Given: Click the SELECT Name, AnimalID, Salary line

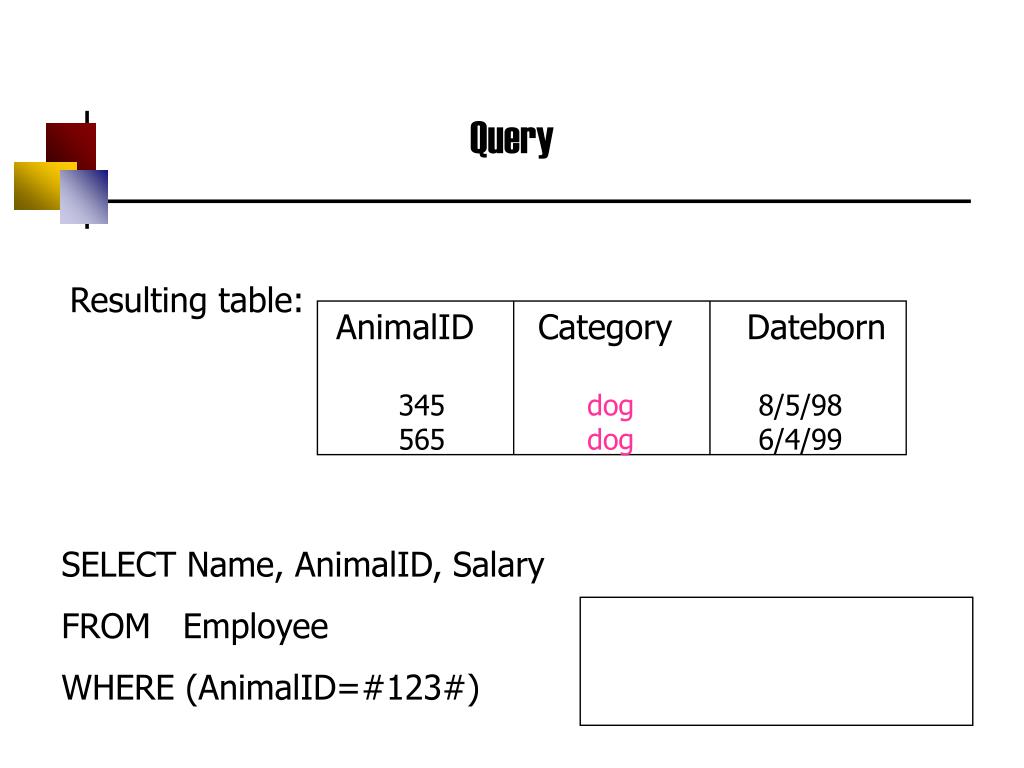Looking at the screenshot, I should click(302, 566).
